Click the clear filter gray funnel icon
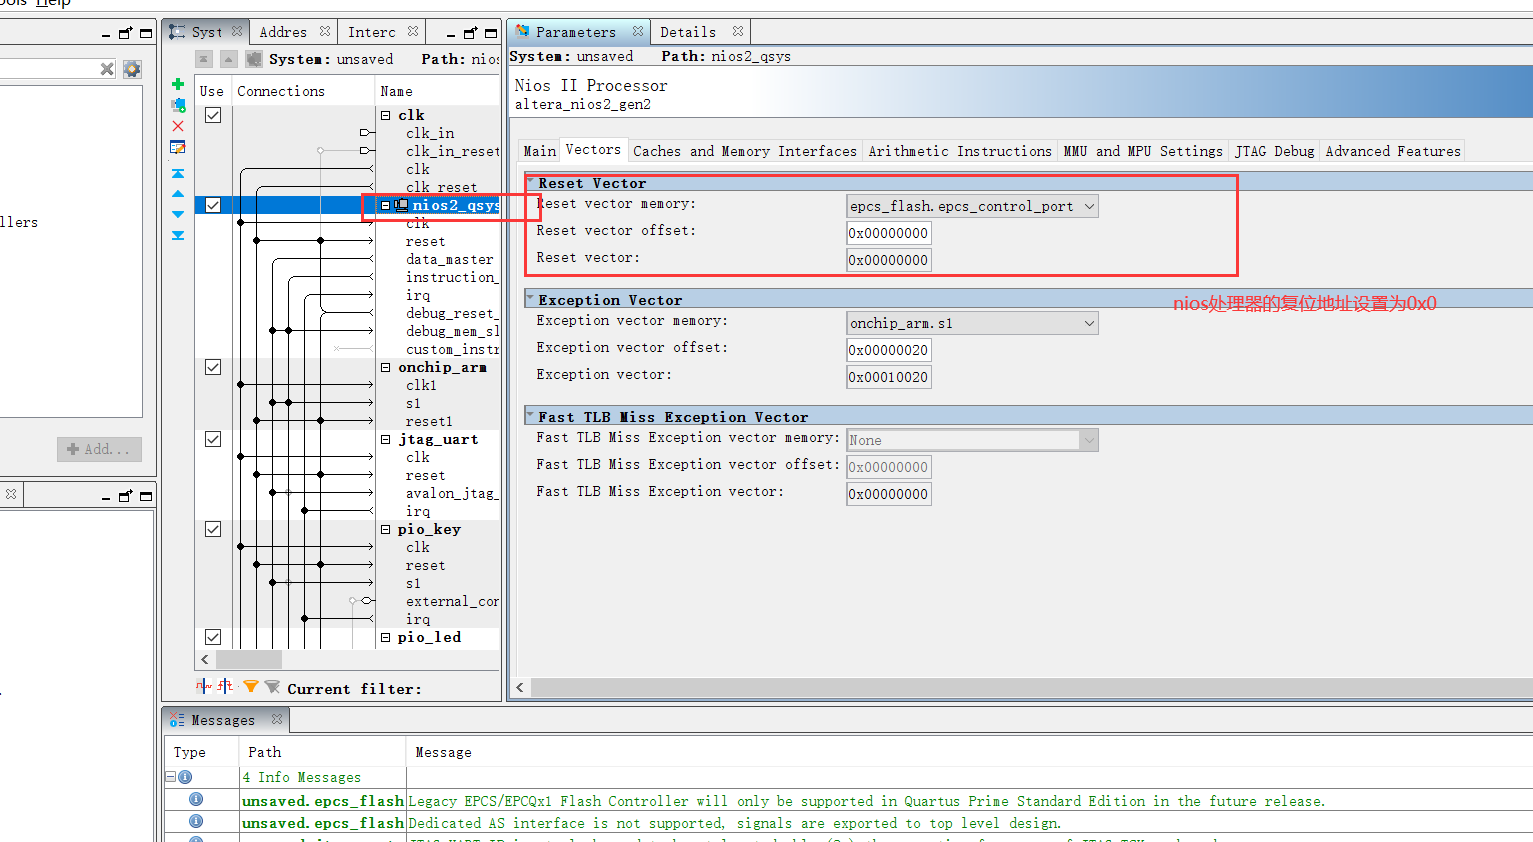 (x=272, y=686)
